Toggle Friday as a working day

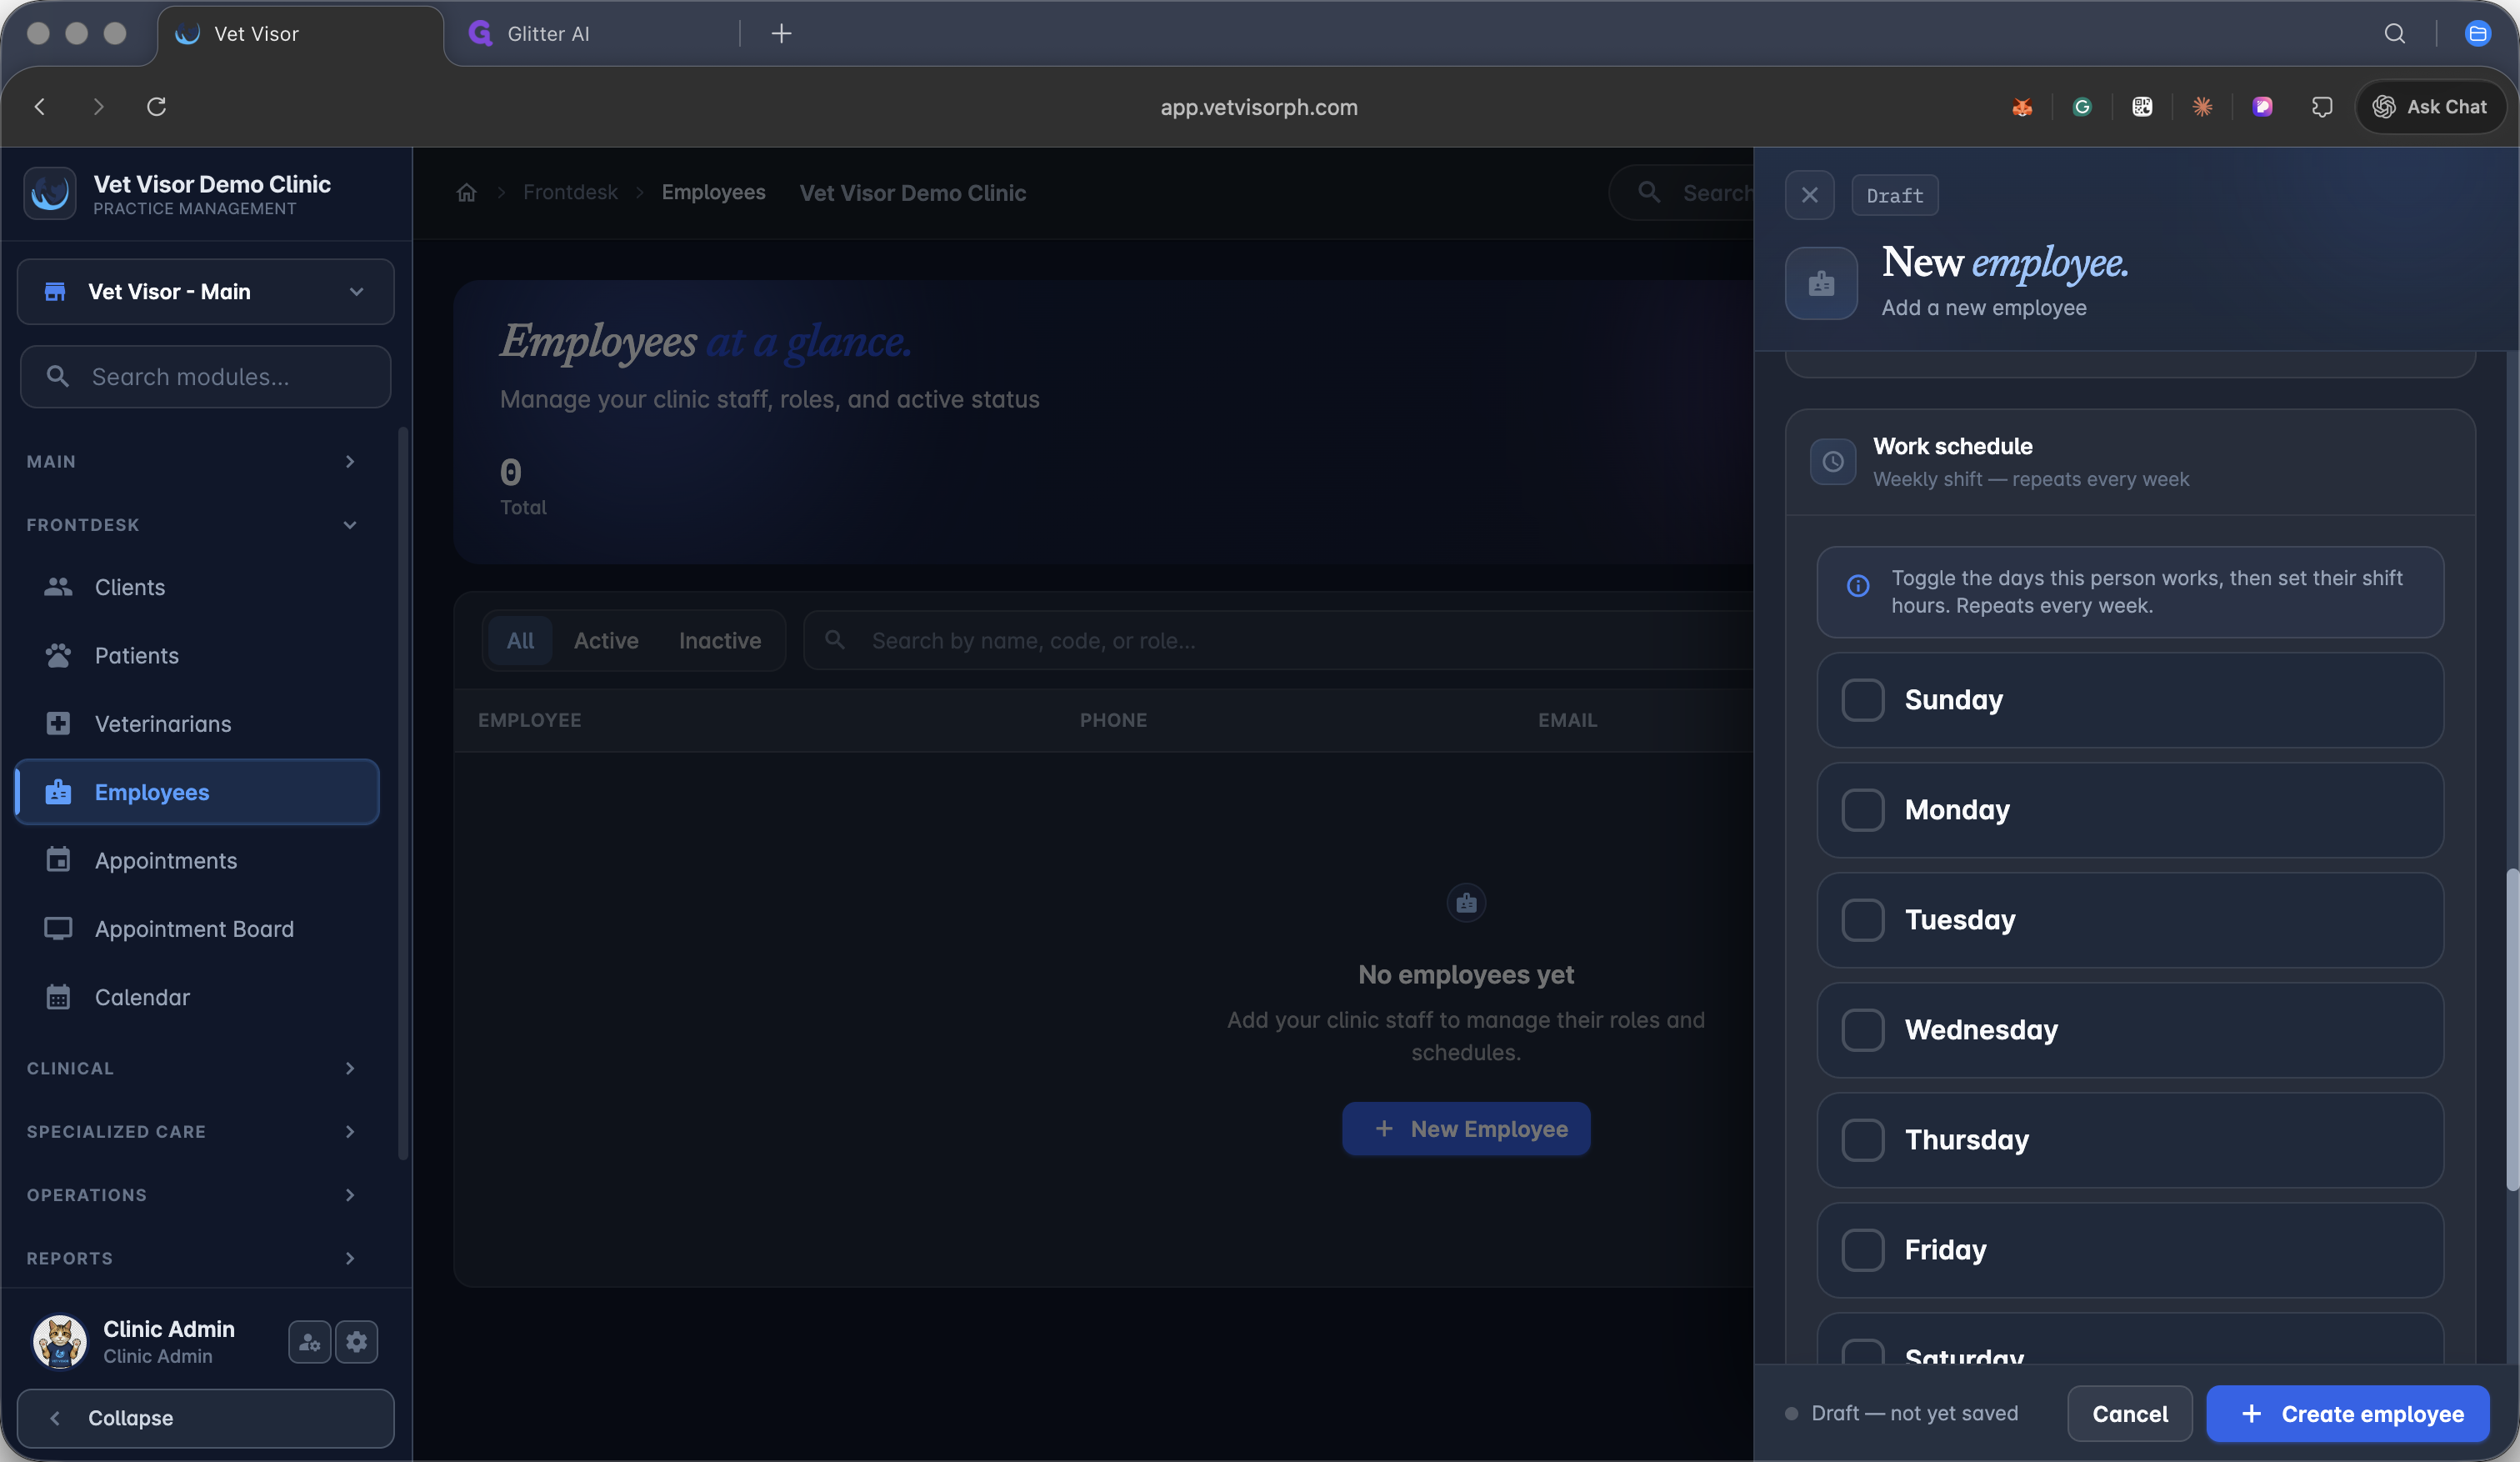(1862, 1250)
